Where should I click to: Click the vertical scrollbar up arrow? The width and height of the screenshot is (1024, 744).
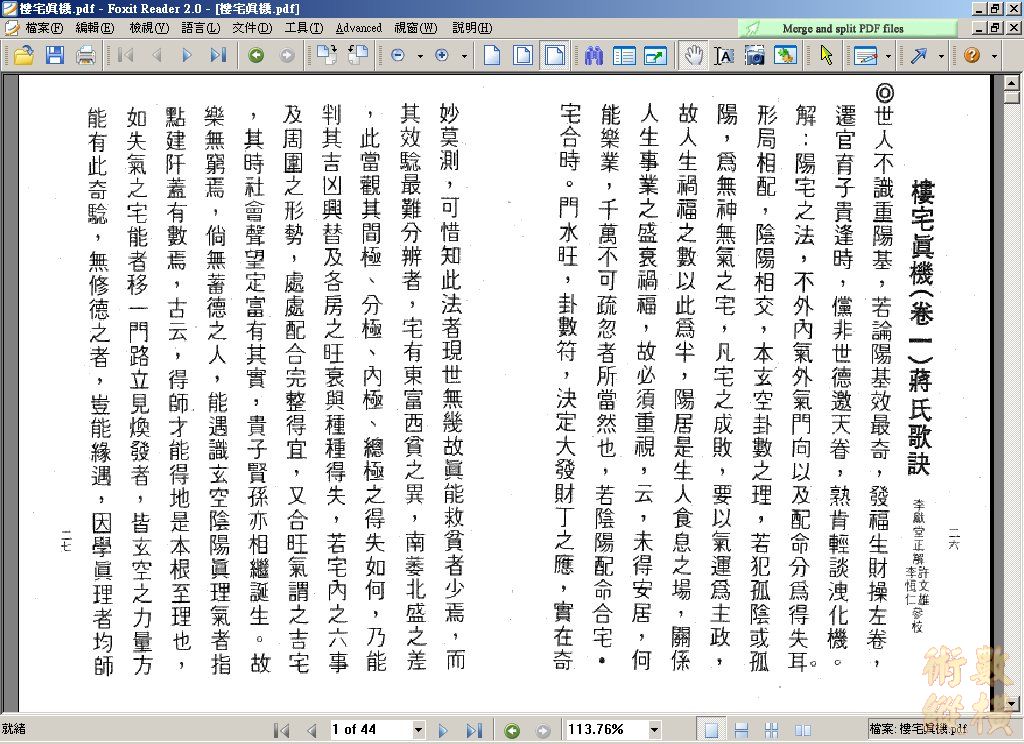click(1012, 83)
